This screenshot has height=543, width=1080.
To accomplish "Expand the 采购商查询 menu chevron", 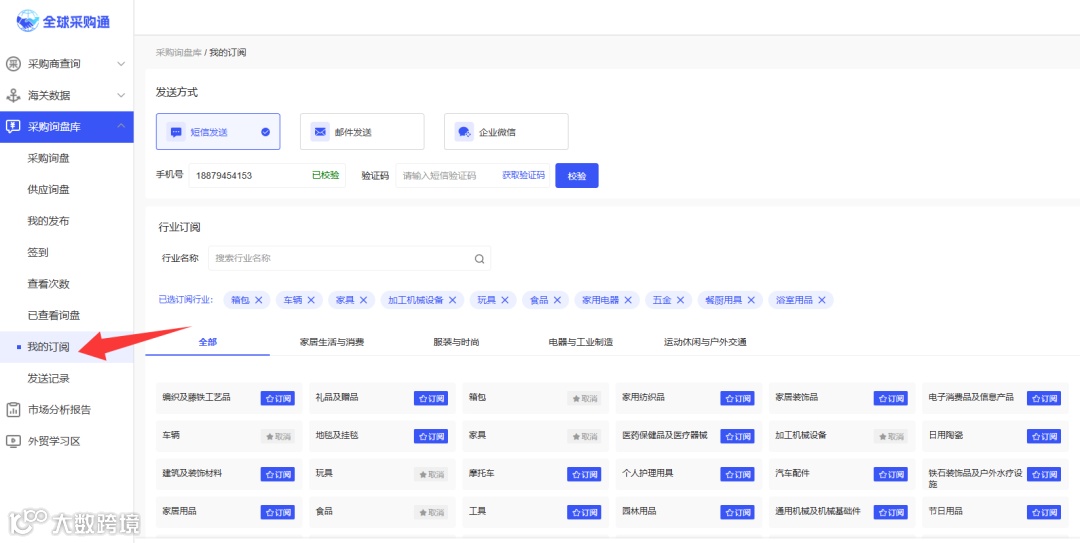I will (x=121, y=64).
